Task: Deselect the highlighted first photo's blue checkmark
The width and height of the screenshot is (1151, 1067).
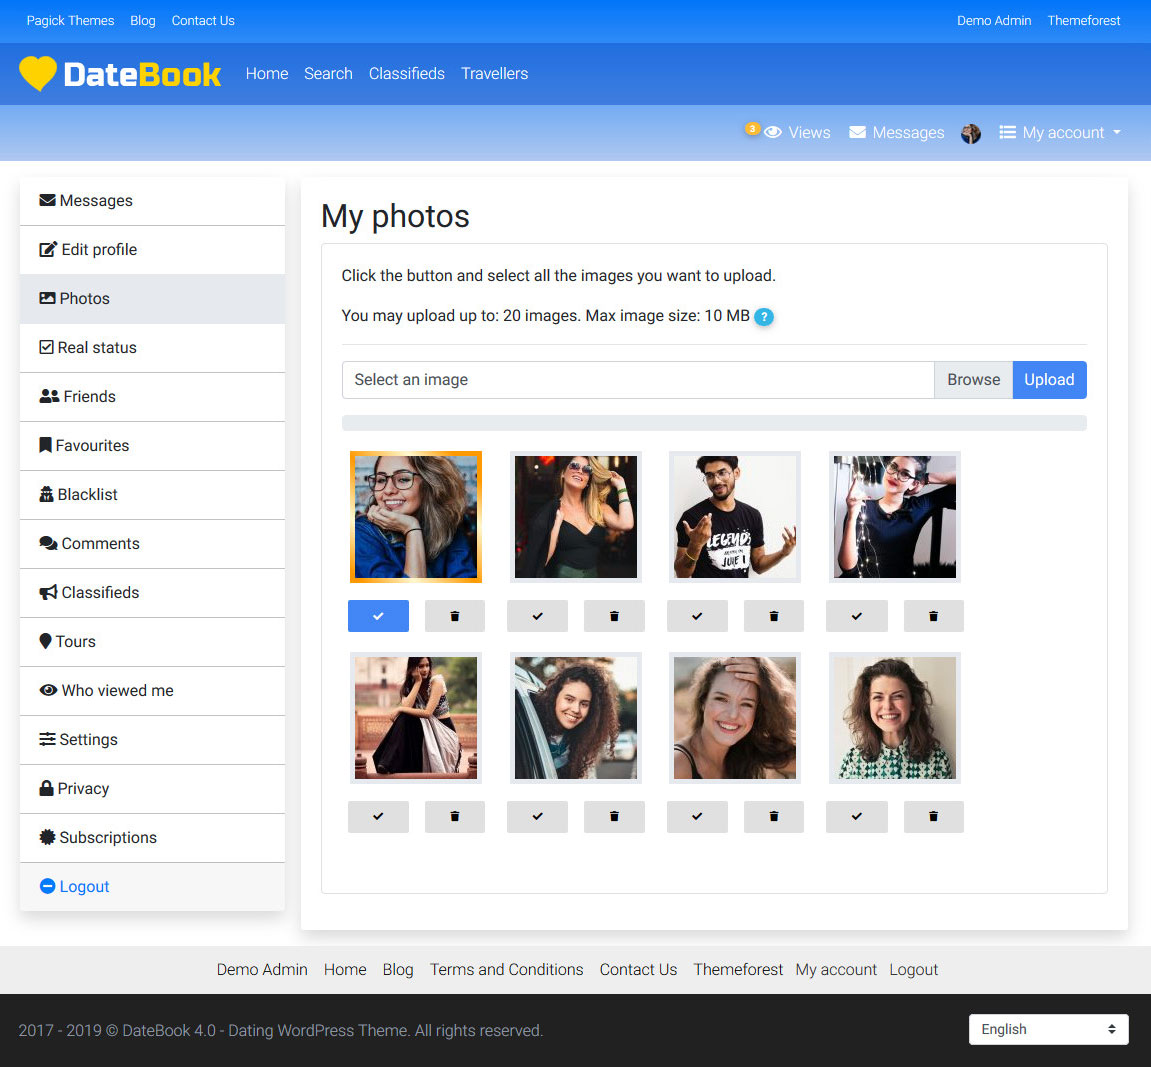Action: (x=378, y=616)
